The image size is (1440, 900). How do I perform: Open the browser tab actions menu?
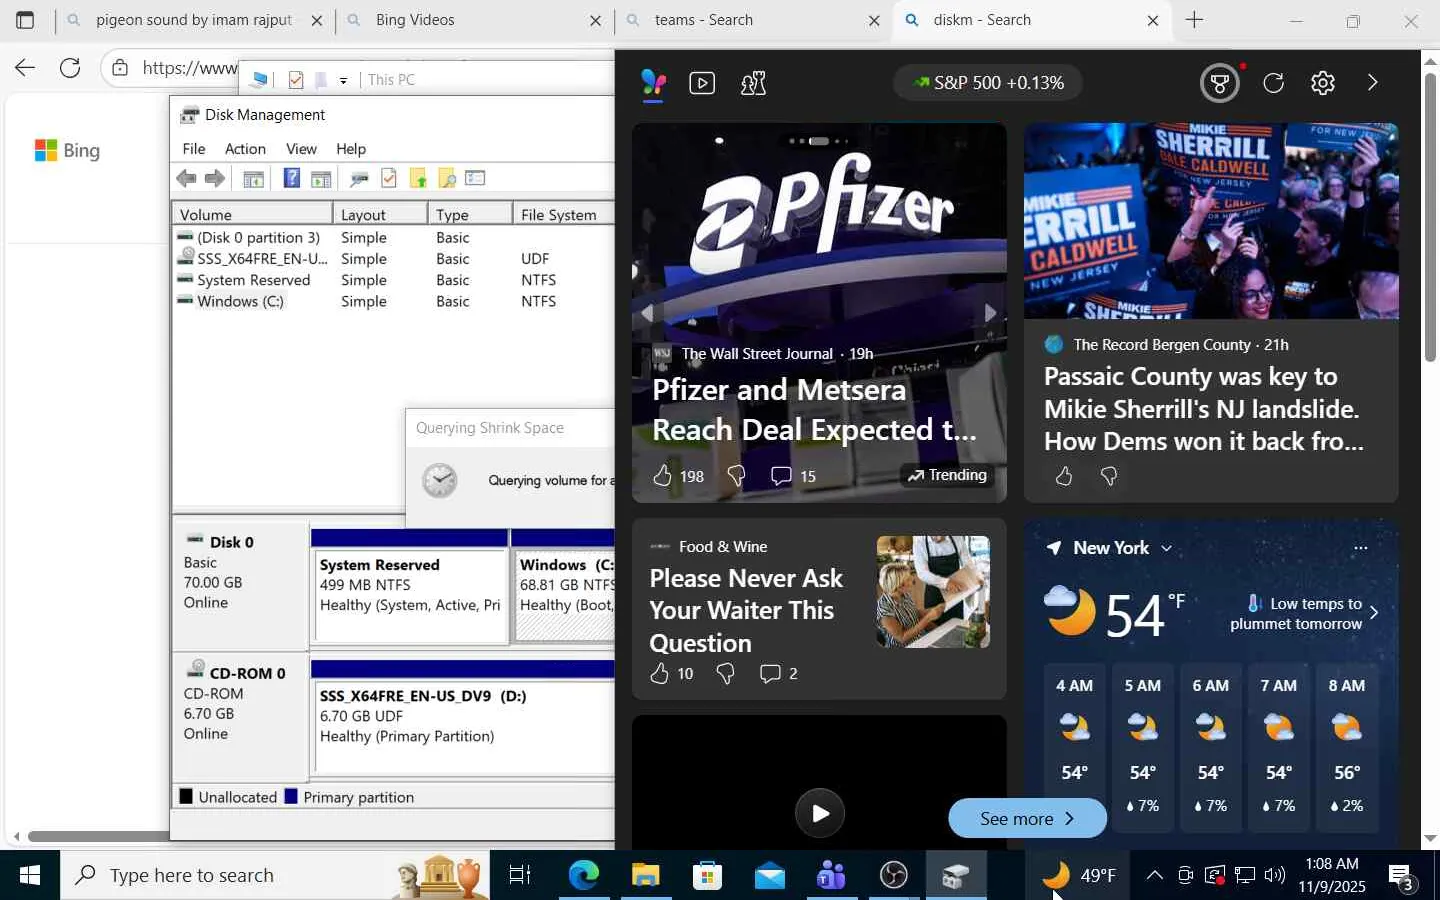(25, 20)
